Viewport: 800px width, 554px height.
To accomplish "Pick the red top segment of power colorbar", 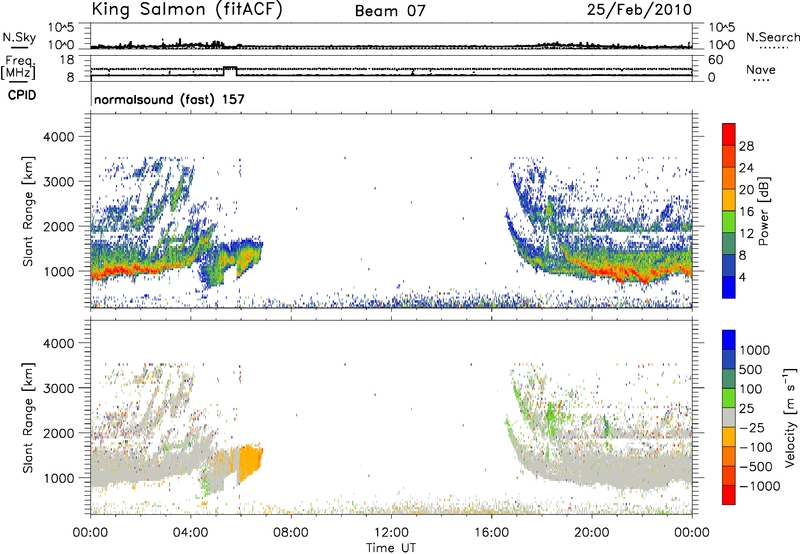I will pos(729,135).
